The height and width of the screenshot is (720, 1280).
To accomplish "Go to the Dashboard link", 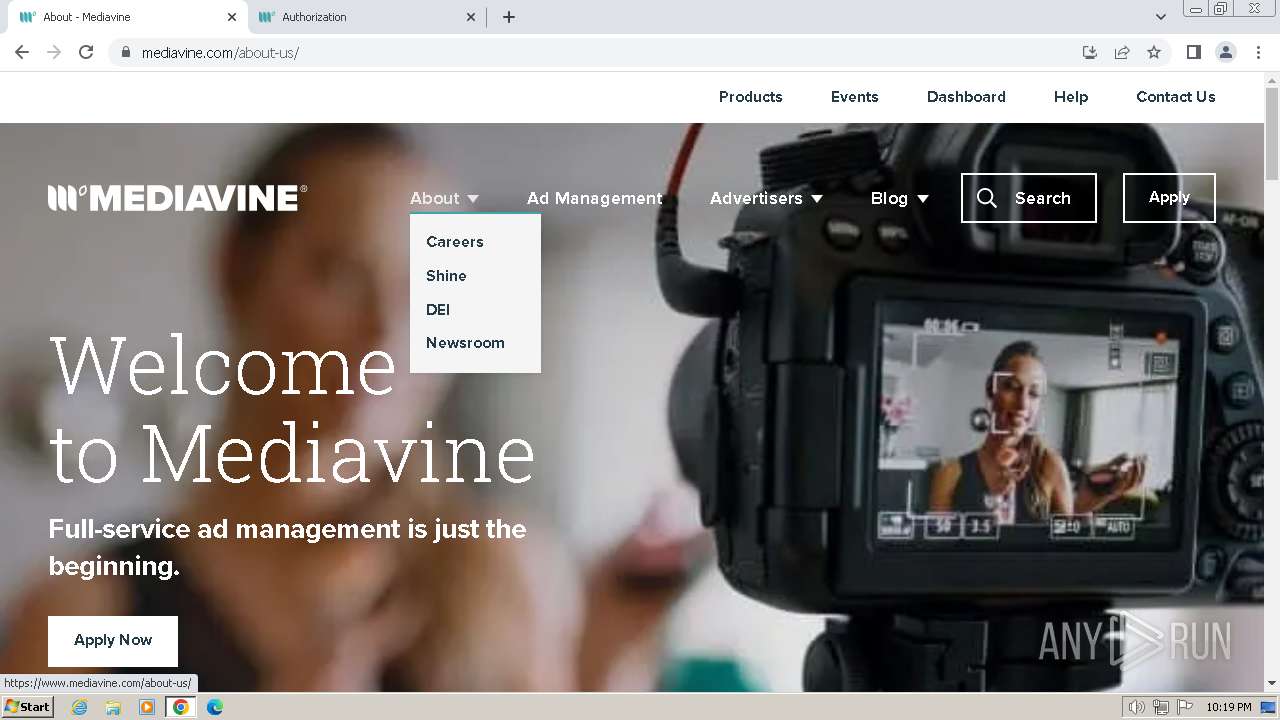I will [966, 97].
